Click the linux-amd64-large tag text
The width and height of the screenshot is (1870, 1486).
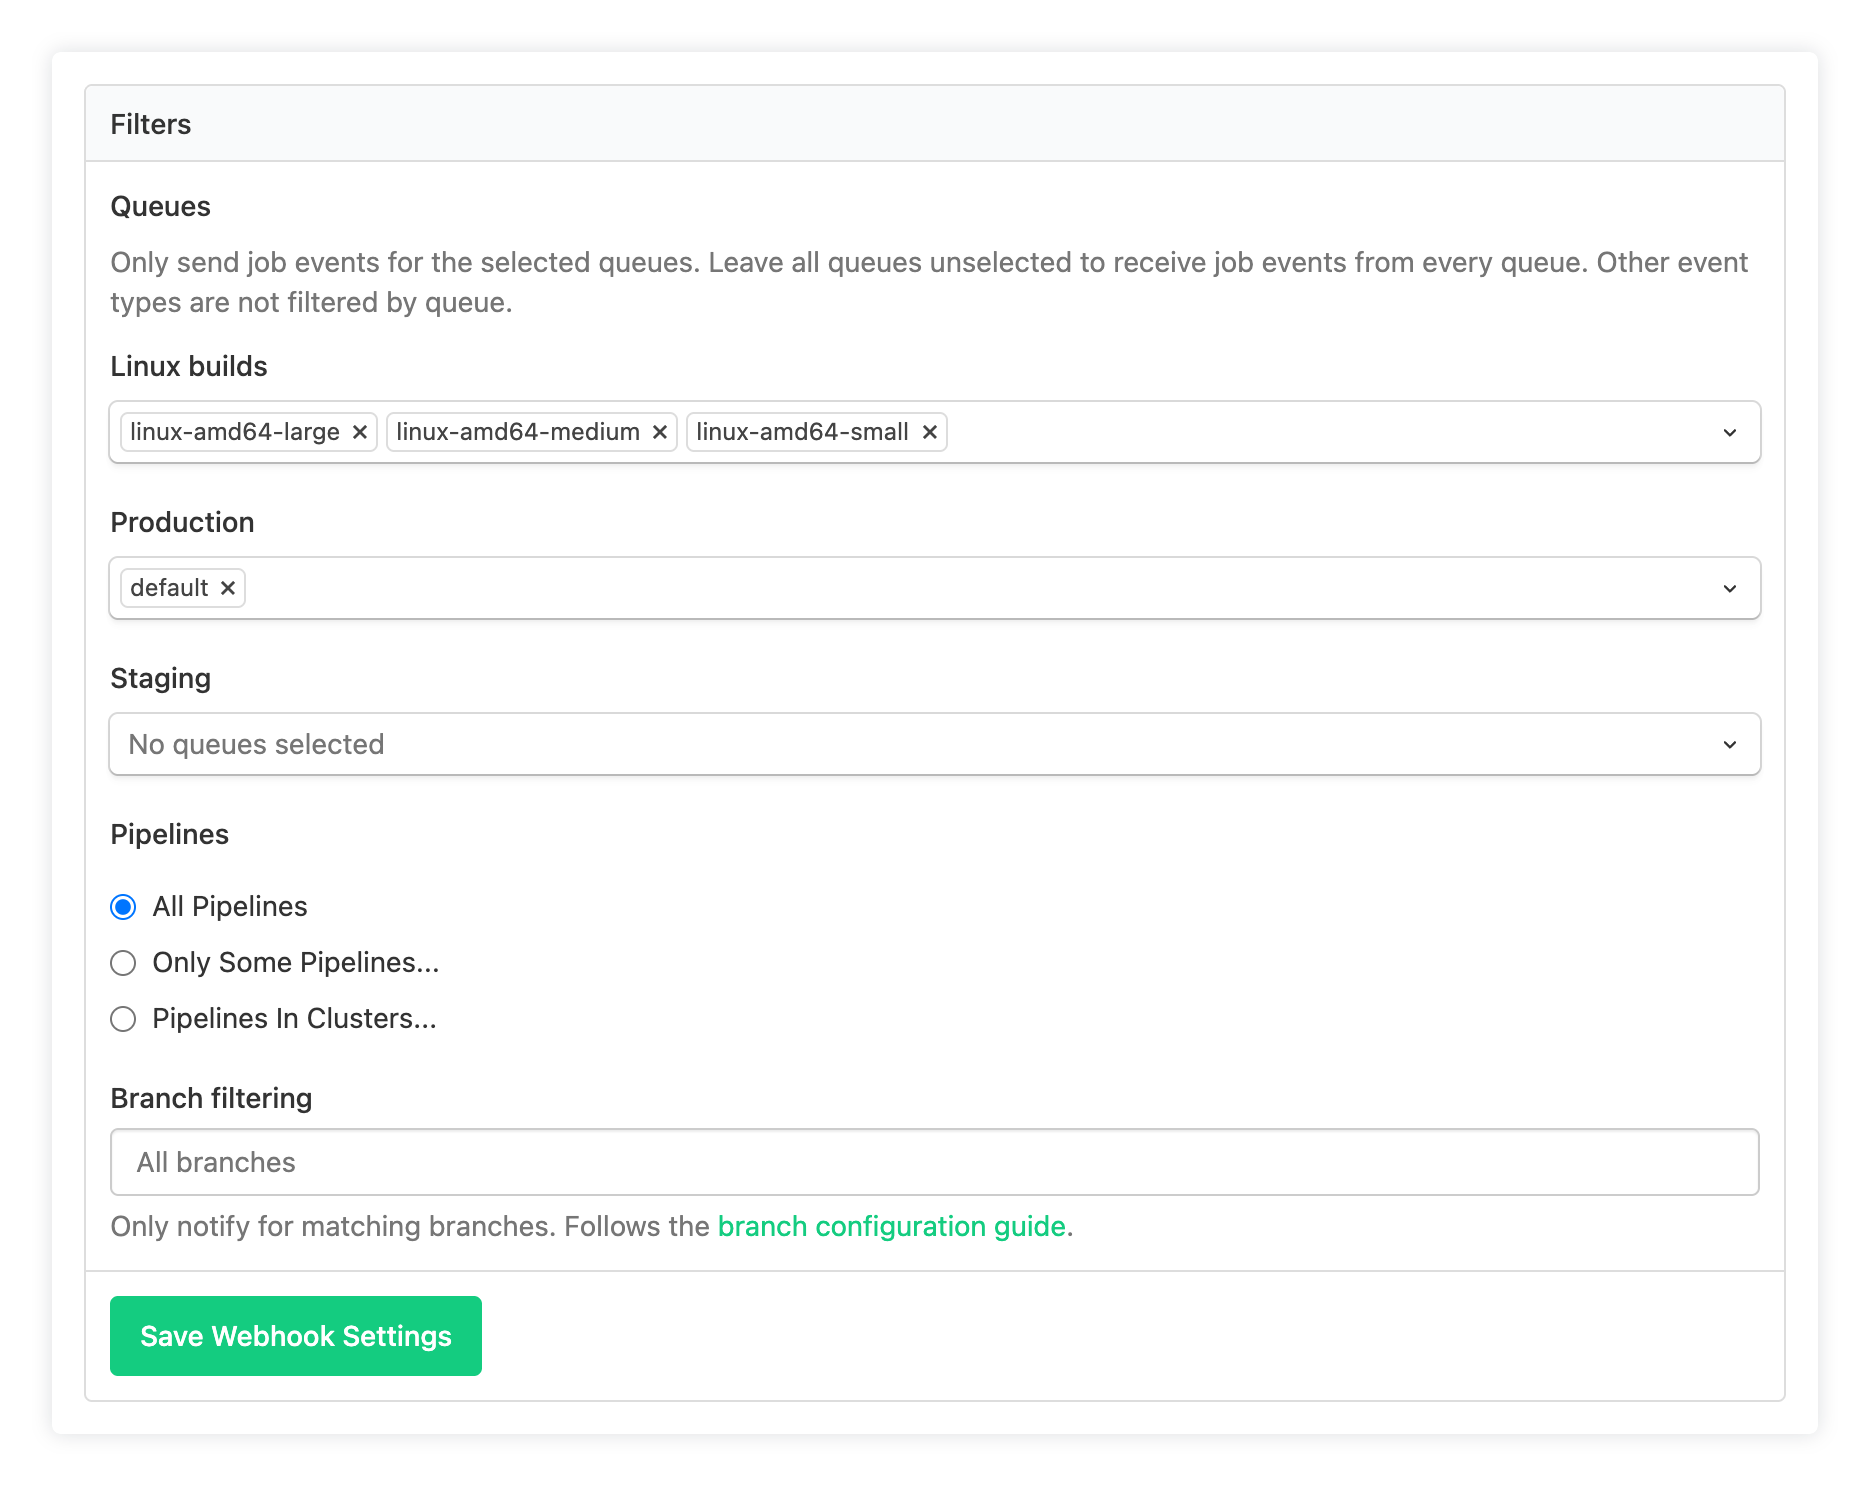point(235,432)
